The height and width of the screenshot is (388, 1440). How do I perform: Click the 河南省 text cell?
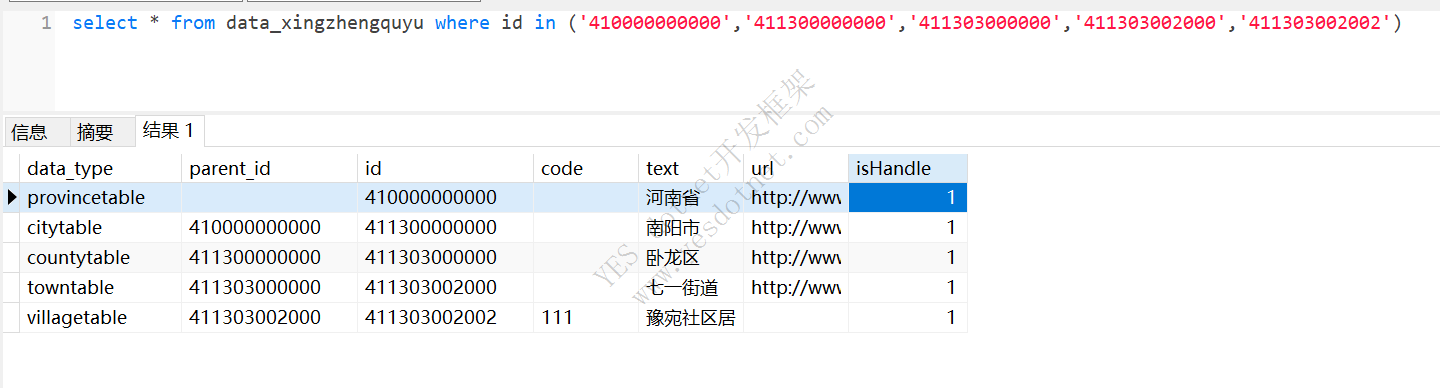690,198
